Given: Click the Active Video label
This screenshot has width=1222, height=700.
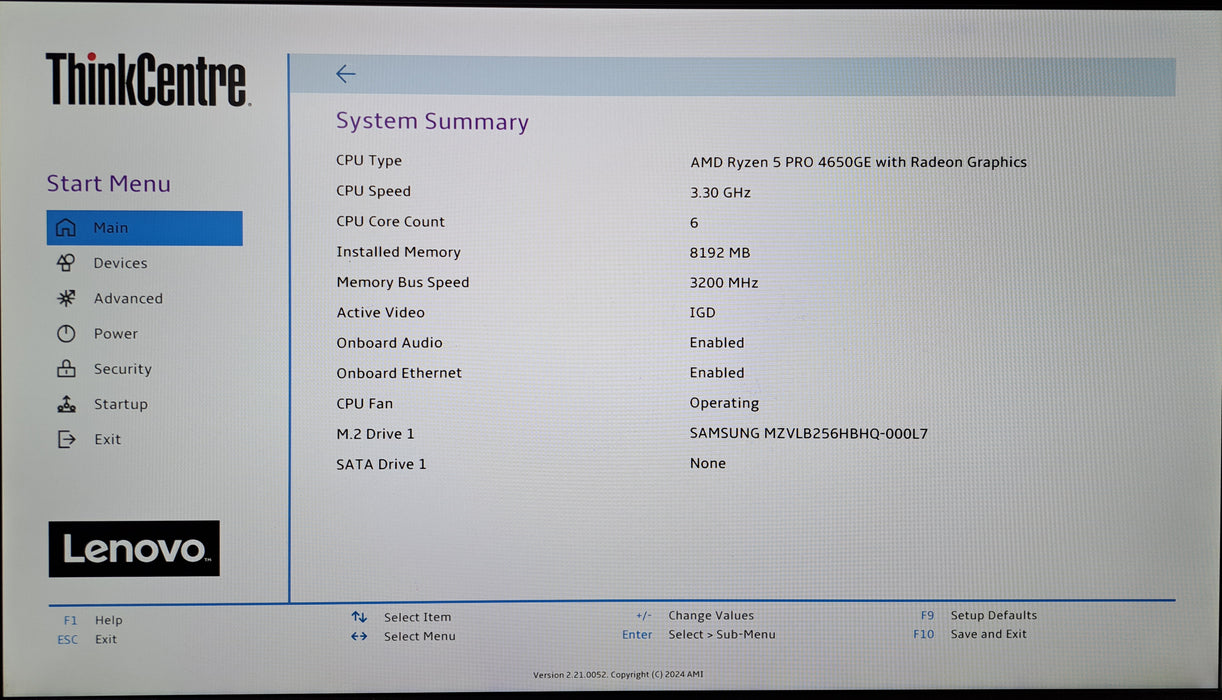Looking at the screenshot, I should pos(381,312).
